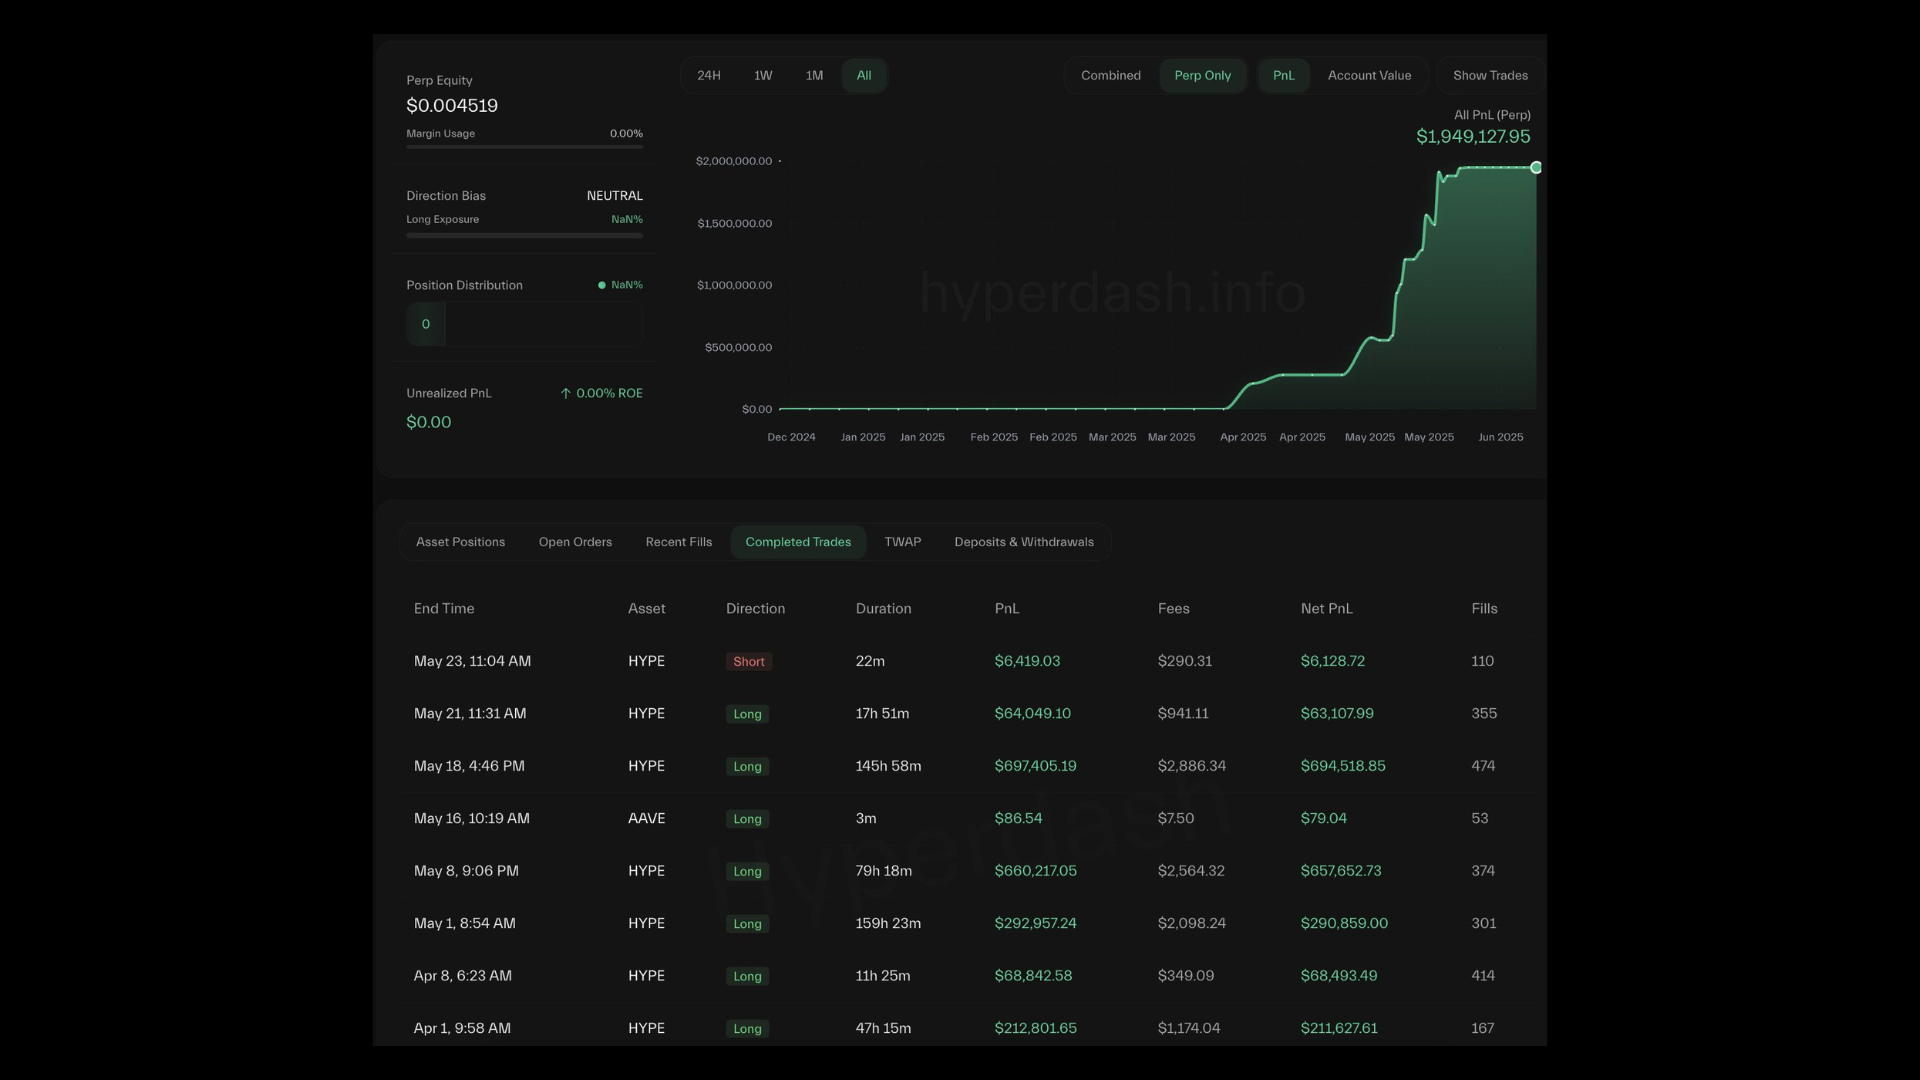Viewport: 1920px width, 1080px height.
Task: Switch to the TWAP tab
Action: (902, 542)
